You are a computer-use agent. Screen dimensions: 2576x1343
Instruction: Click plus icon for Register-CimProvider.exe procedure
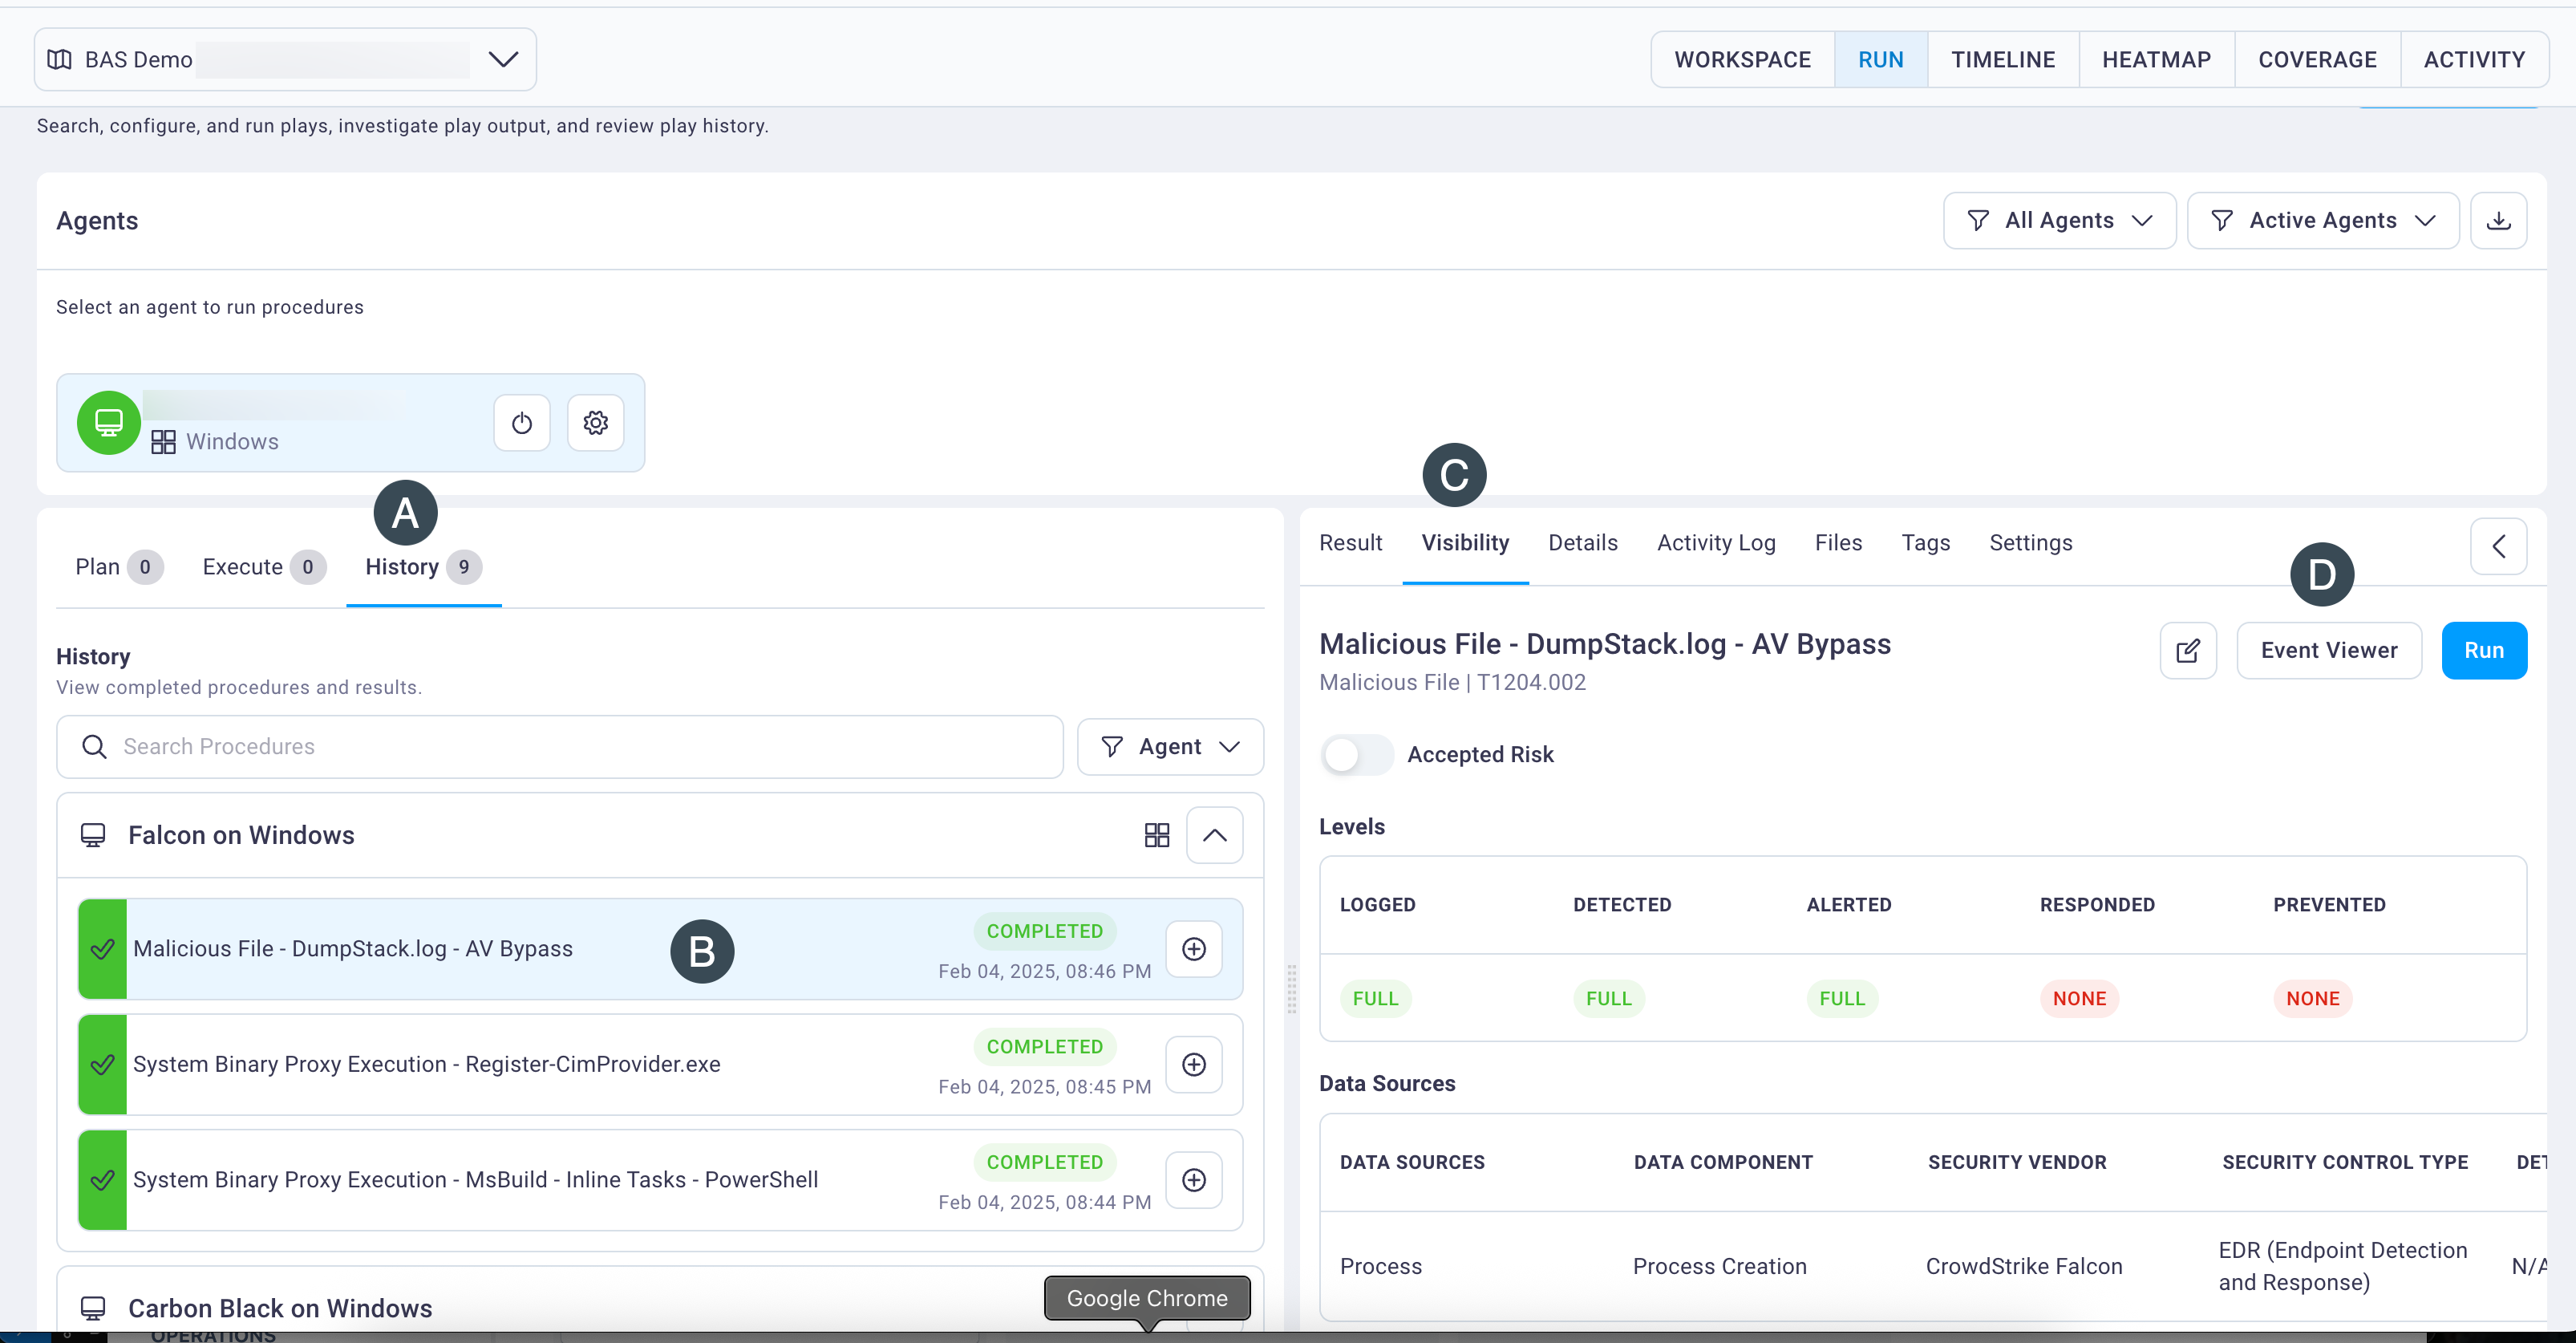point(1194,1064)
